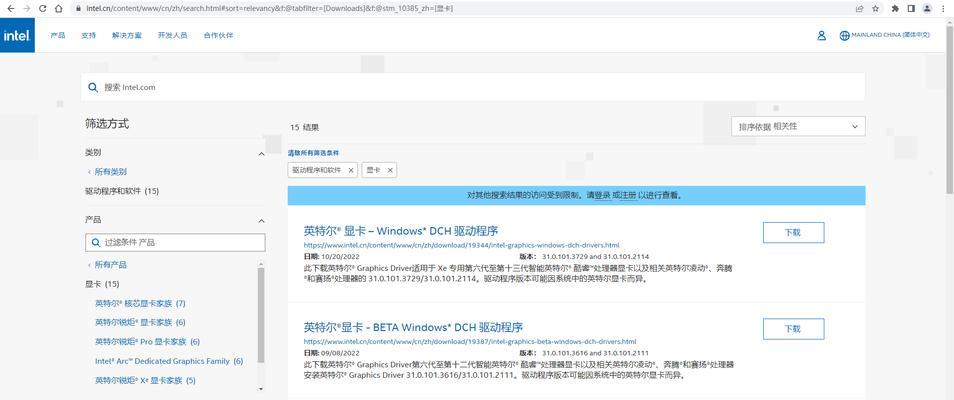The width and height of the screenshot is (954, 400).
Task: Click the magnifier in Intel.com search
Action: (93, 87)
